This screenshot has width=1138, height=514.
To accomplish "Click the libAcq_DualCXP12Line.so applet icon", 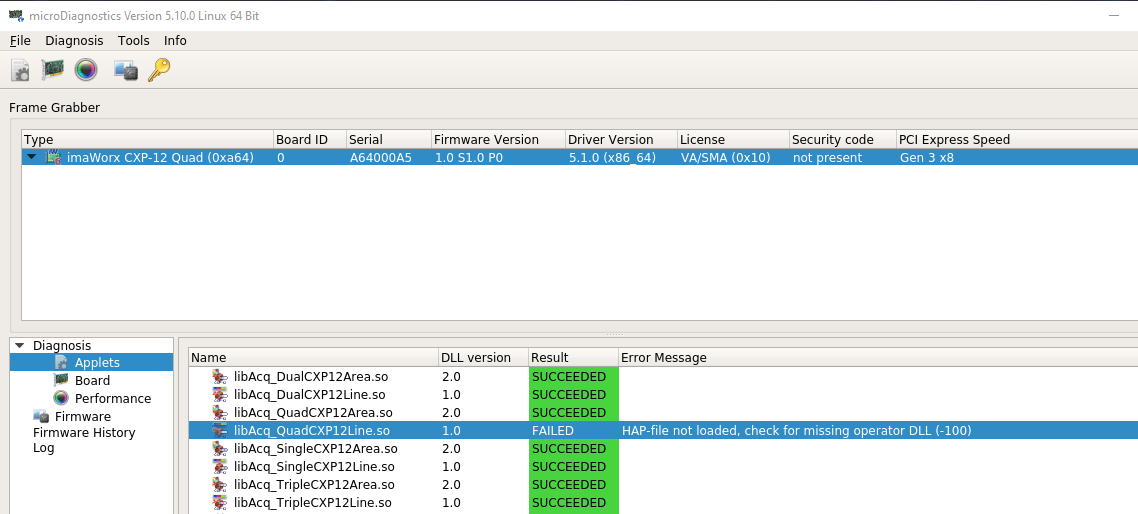I will 219,394.
